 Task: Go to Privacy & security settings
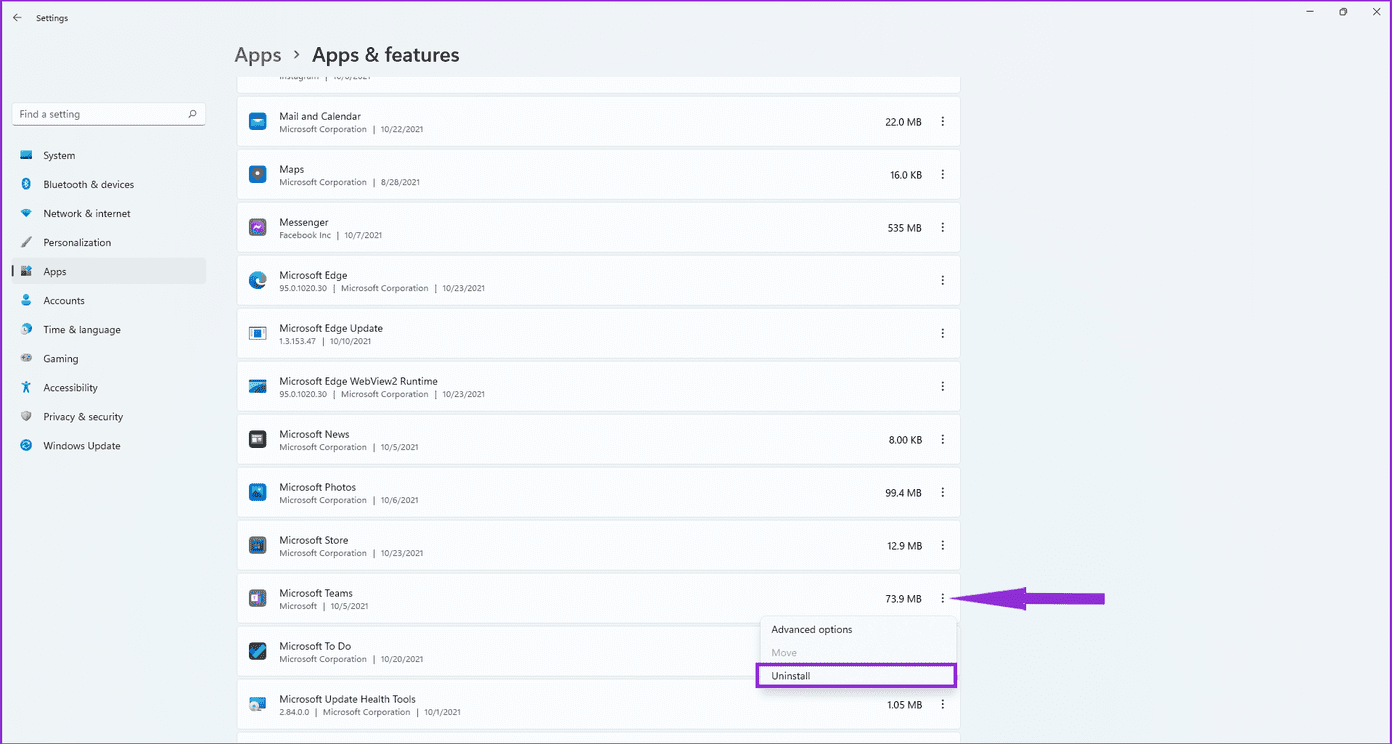point(109,417)
